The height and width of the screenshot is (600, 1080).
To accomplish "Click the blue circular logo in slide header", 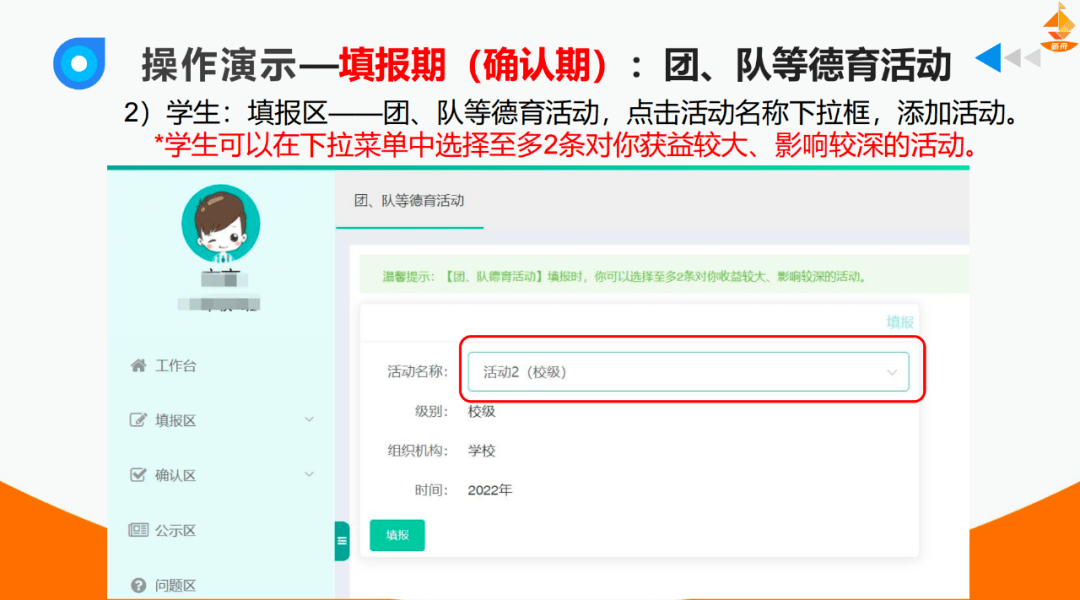I will click(x=79, y=63).
